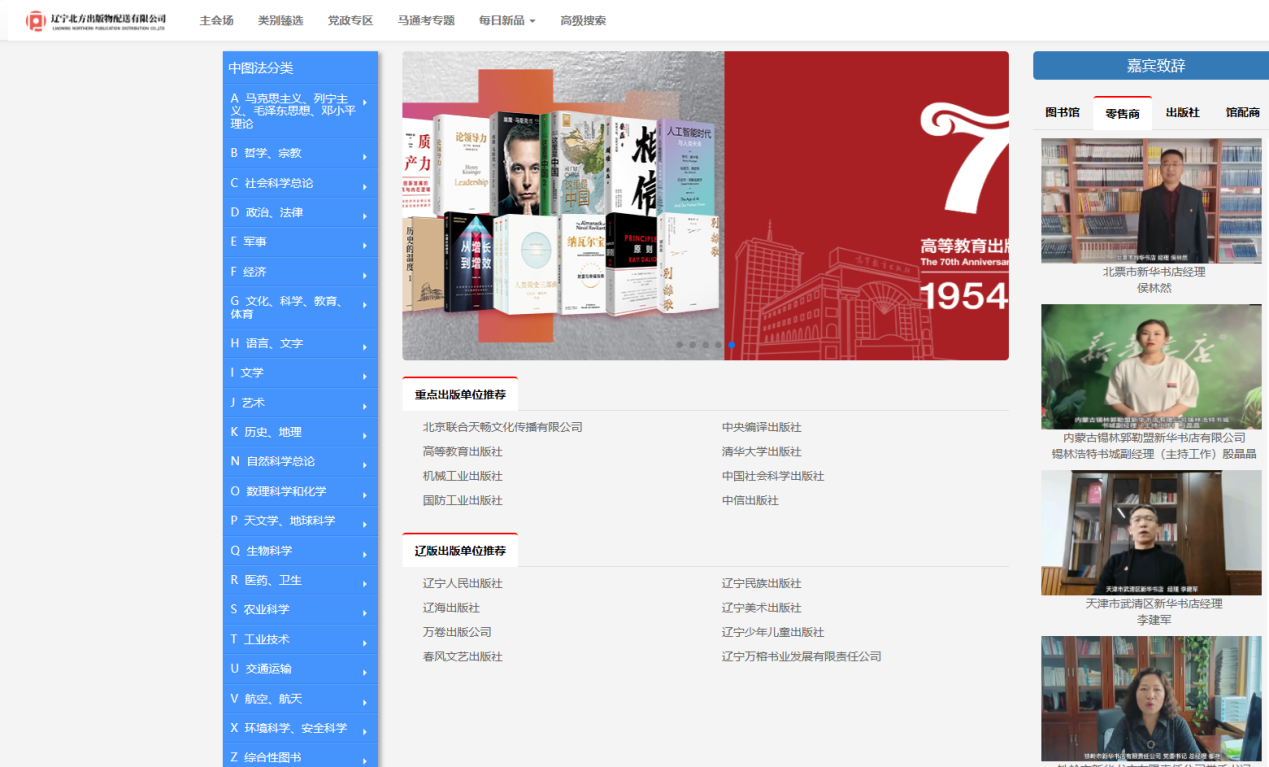Click the Liaoning Northern Publication company logo
Screen dimensions: 1269x767
tap(96, 20)
